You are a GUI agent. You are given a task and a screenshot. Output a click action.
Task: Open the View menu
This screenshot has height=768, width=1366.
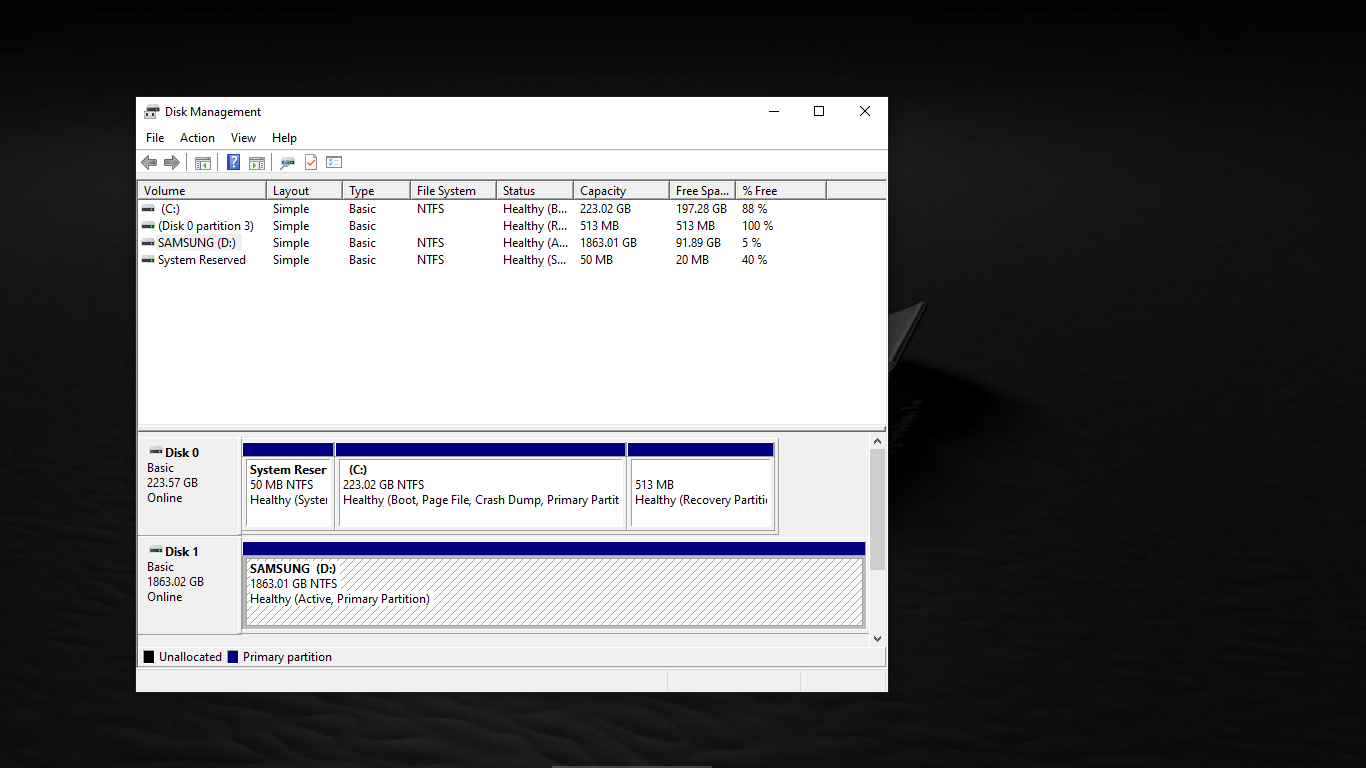click(243, 138)
